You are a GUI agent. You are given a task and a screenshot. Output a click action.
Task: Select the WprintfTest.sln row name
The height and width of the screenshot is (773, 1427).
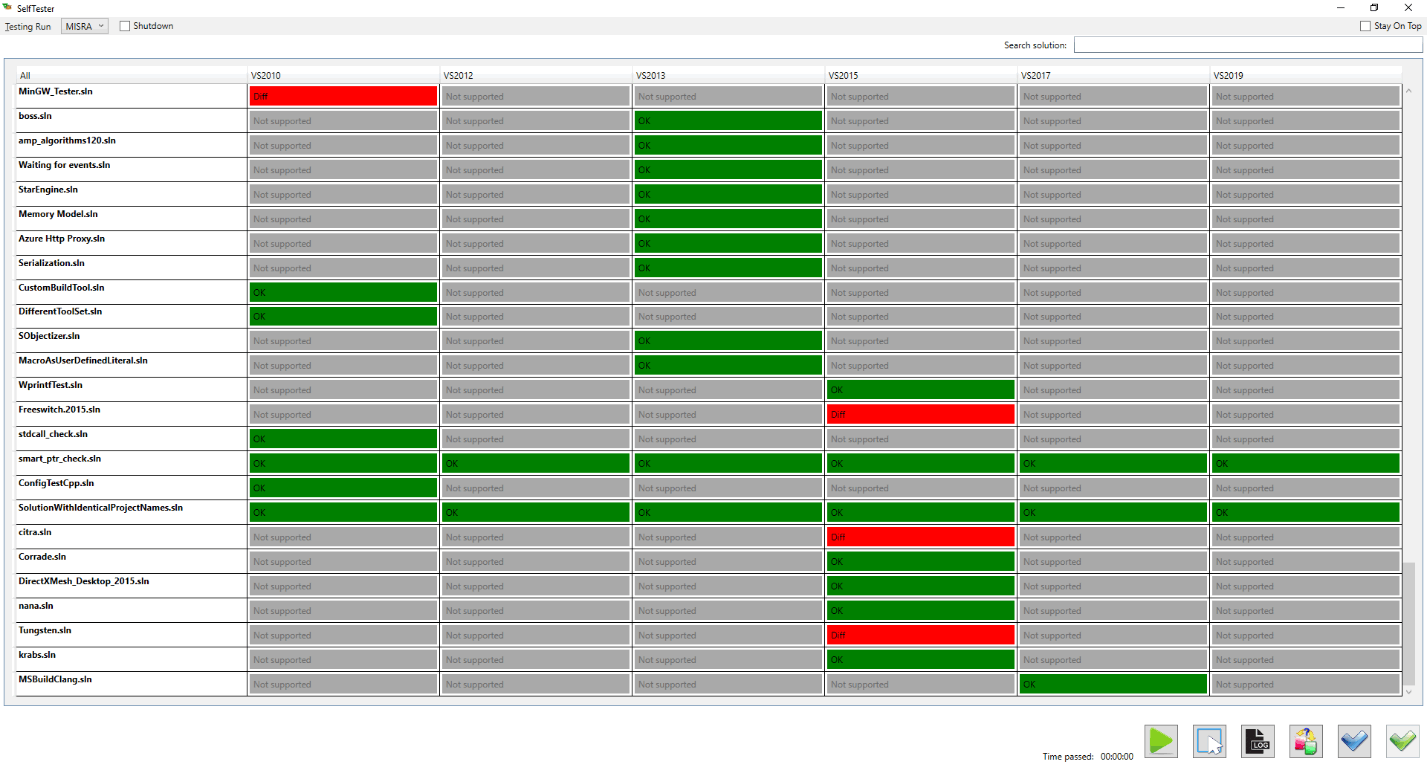click(x=51, y=385)
